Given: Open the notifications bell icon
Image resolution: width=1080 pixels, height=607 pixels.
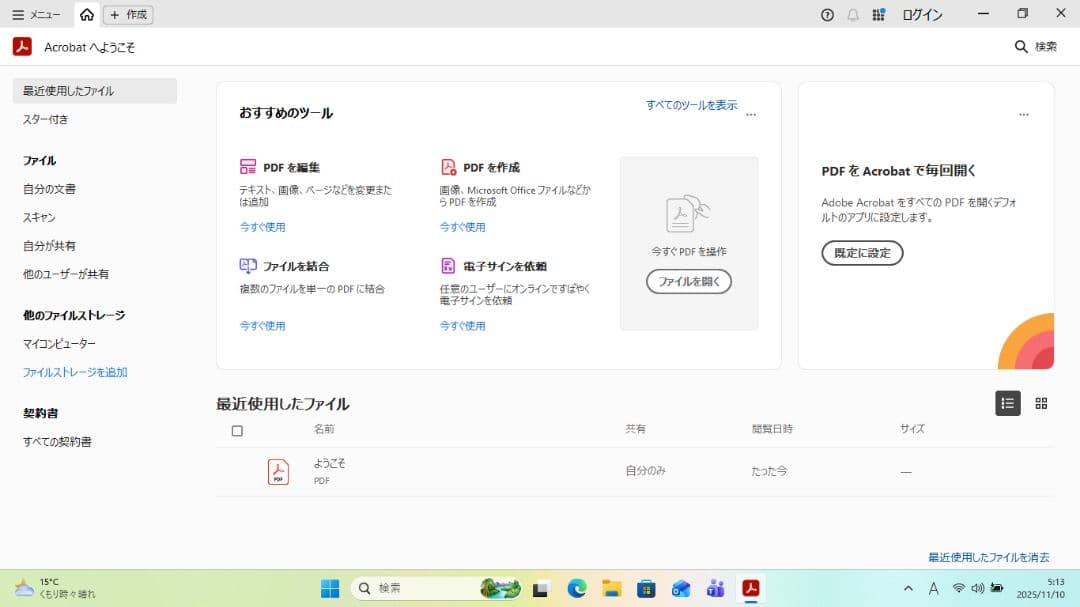Looking at the screenshot, I should [853, 15].
